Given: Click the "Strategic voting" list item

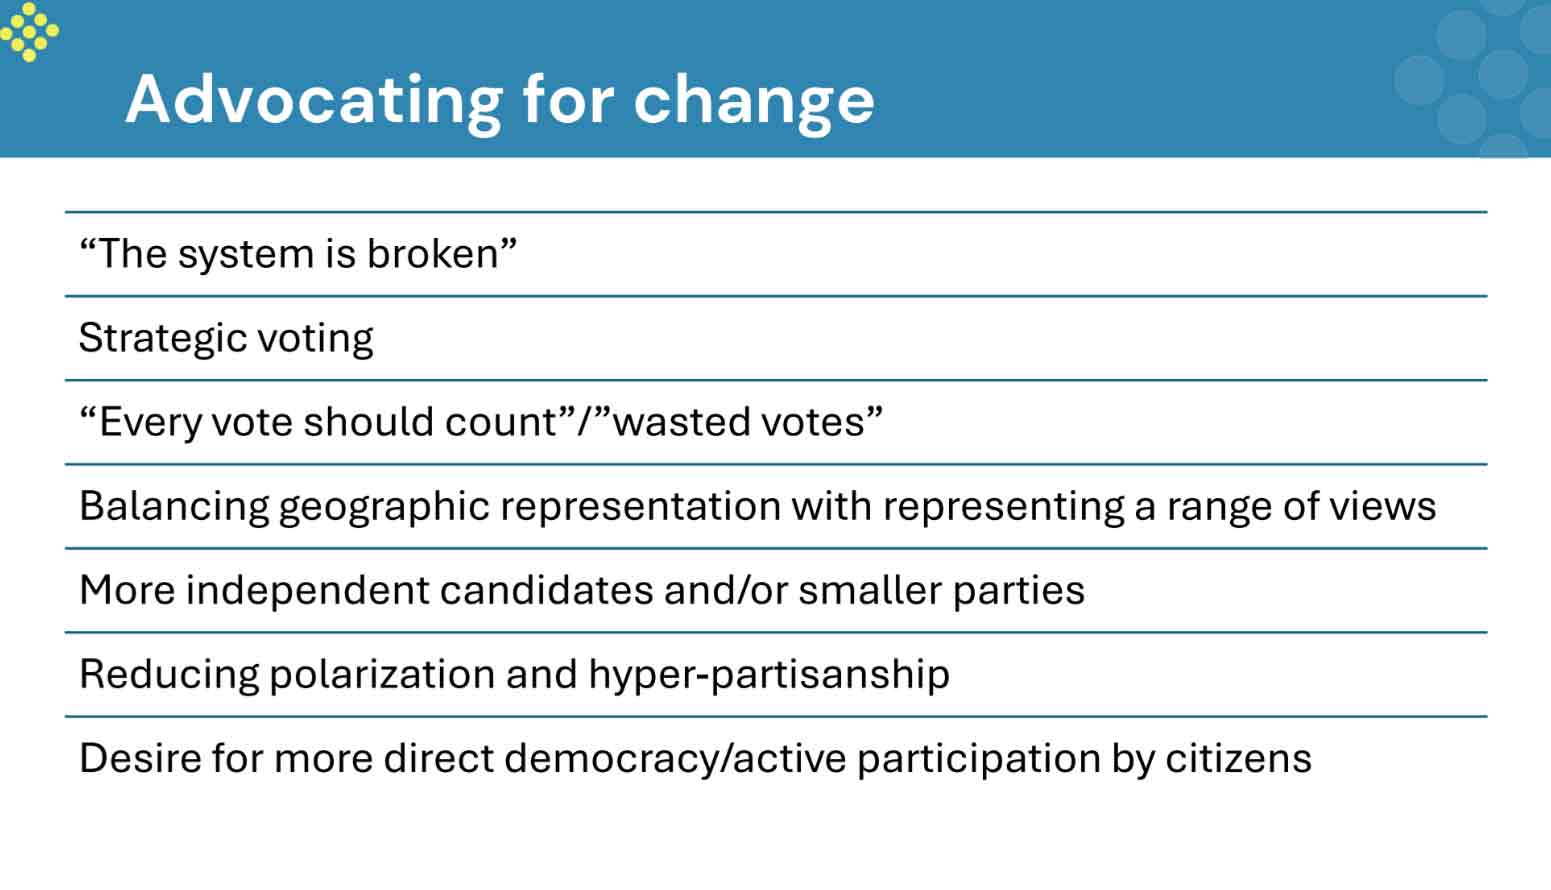Looking at the screenshot, I should pos(226,338).
